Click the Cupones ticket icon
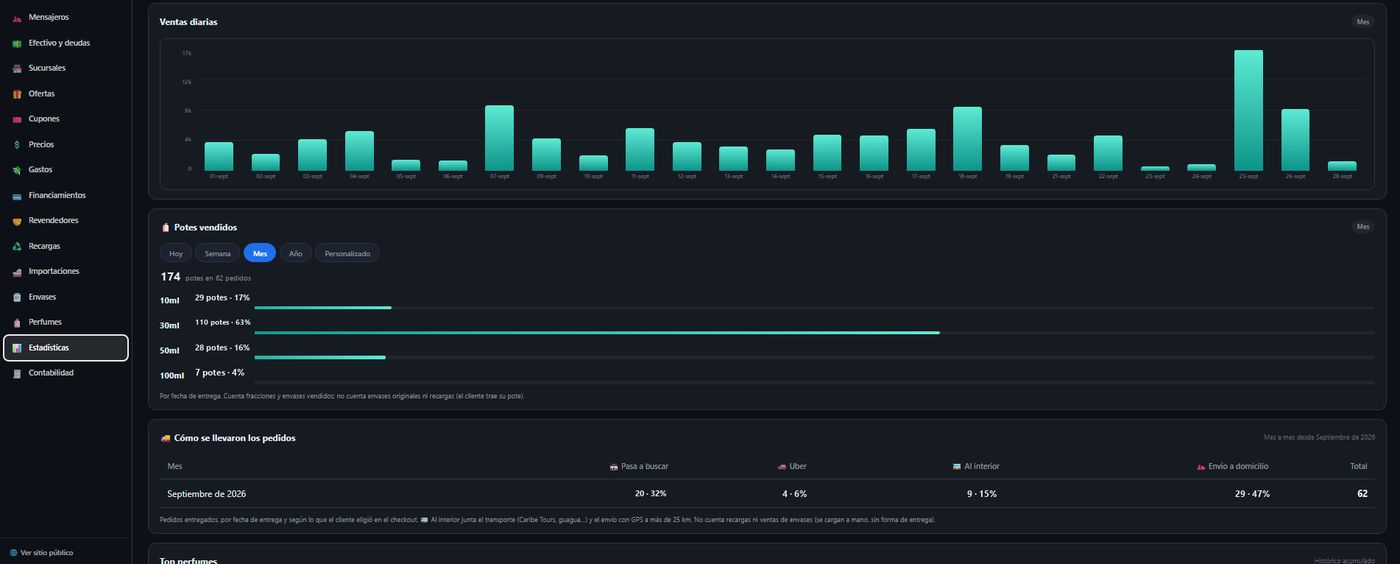The image size is (1400, 564). click(17, 119)
